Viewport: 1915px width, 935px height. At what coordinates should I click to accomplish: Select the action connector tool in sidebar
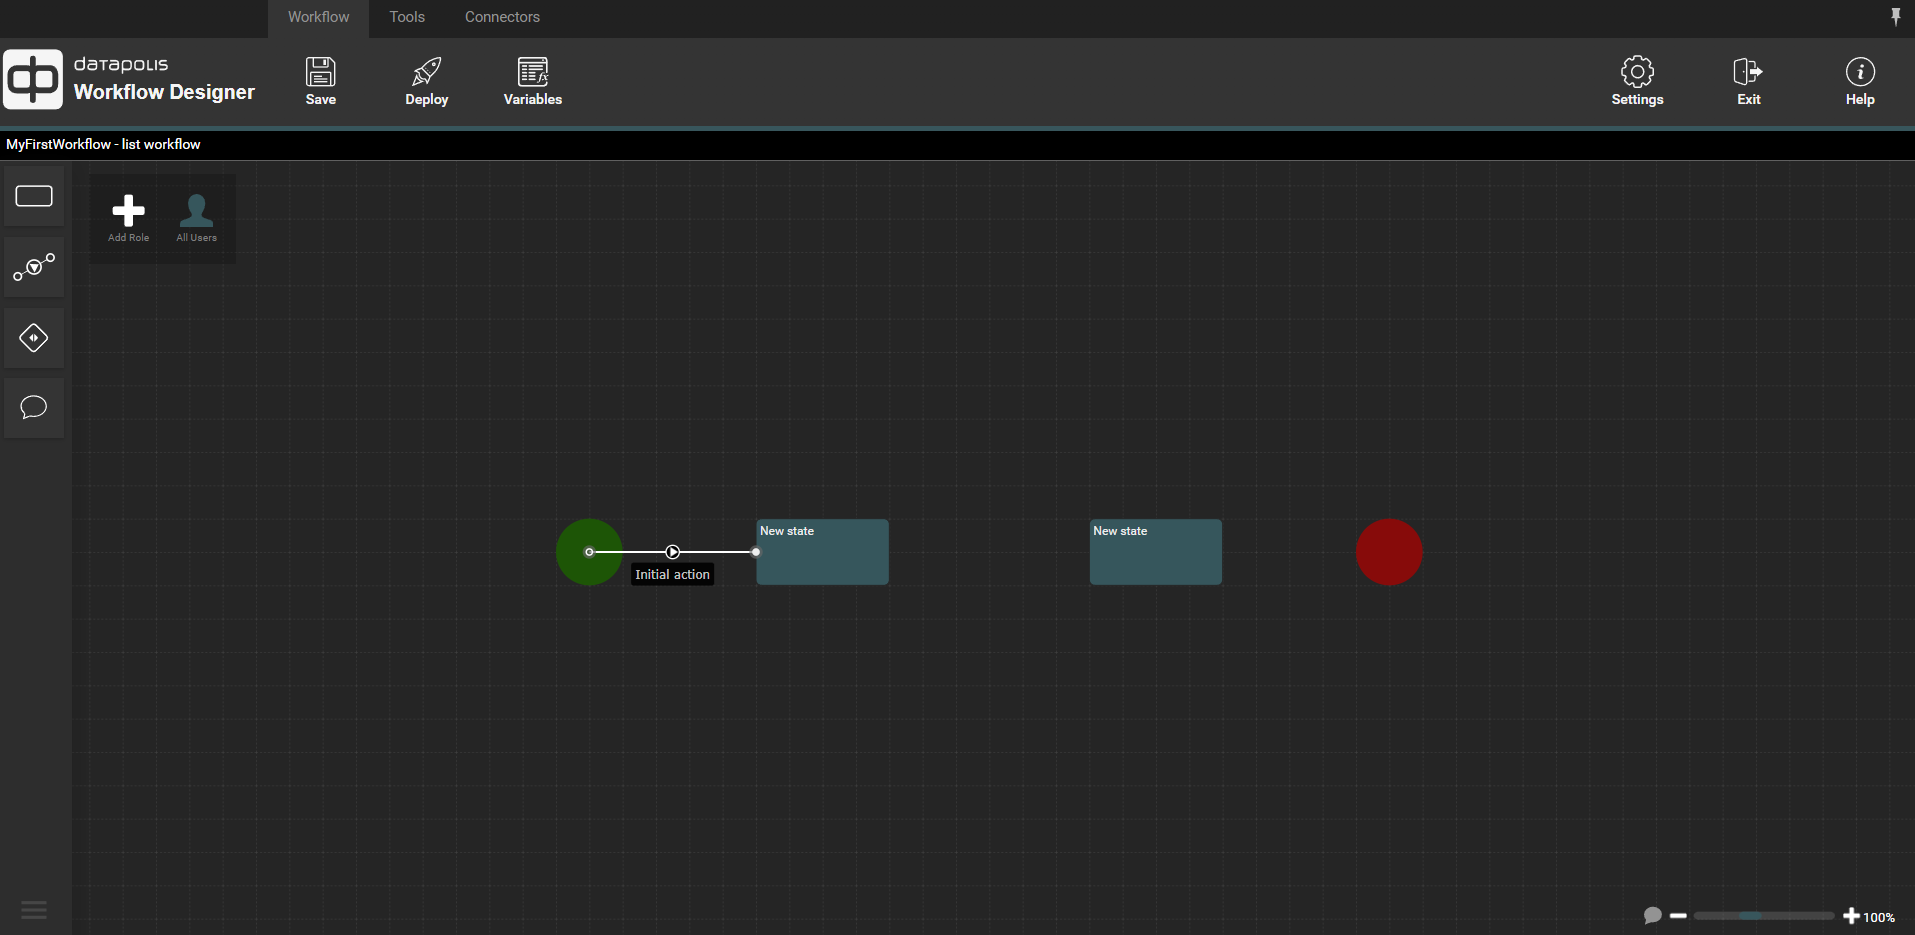tap(34, 267)
